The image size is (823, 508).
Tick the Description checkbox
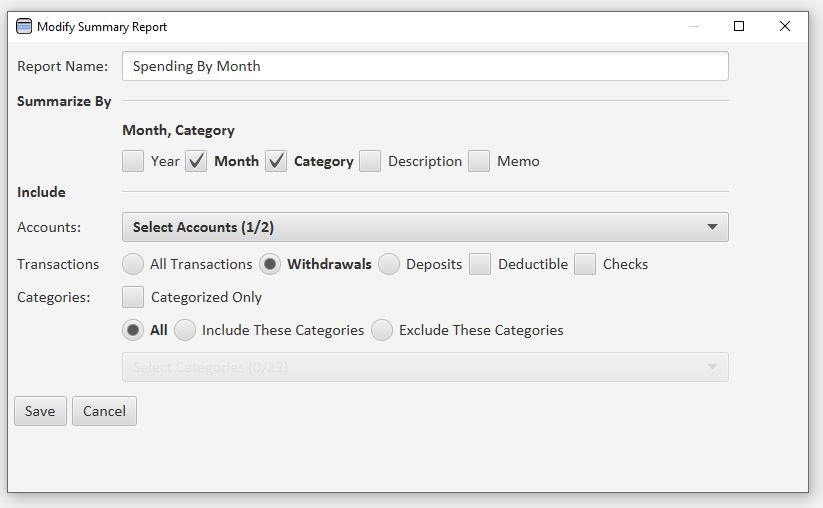pyautogui.click(x=370, y=161)
